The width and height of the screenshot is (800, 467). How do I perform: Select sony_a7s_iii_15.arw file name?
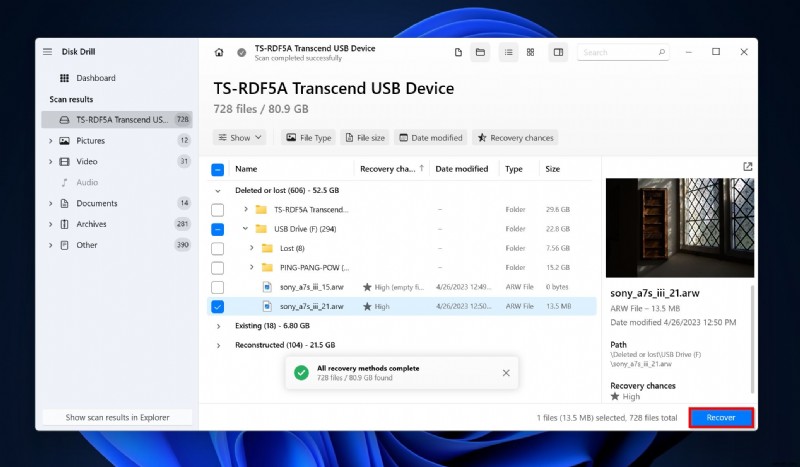[x=312, y=287]
